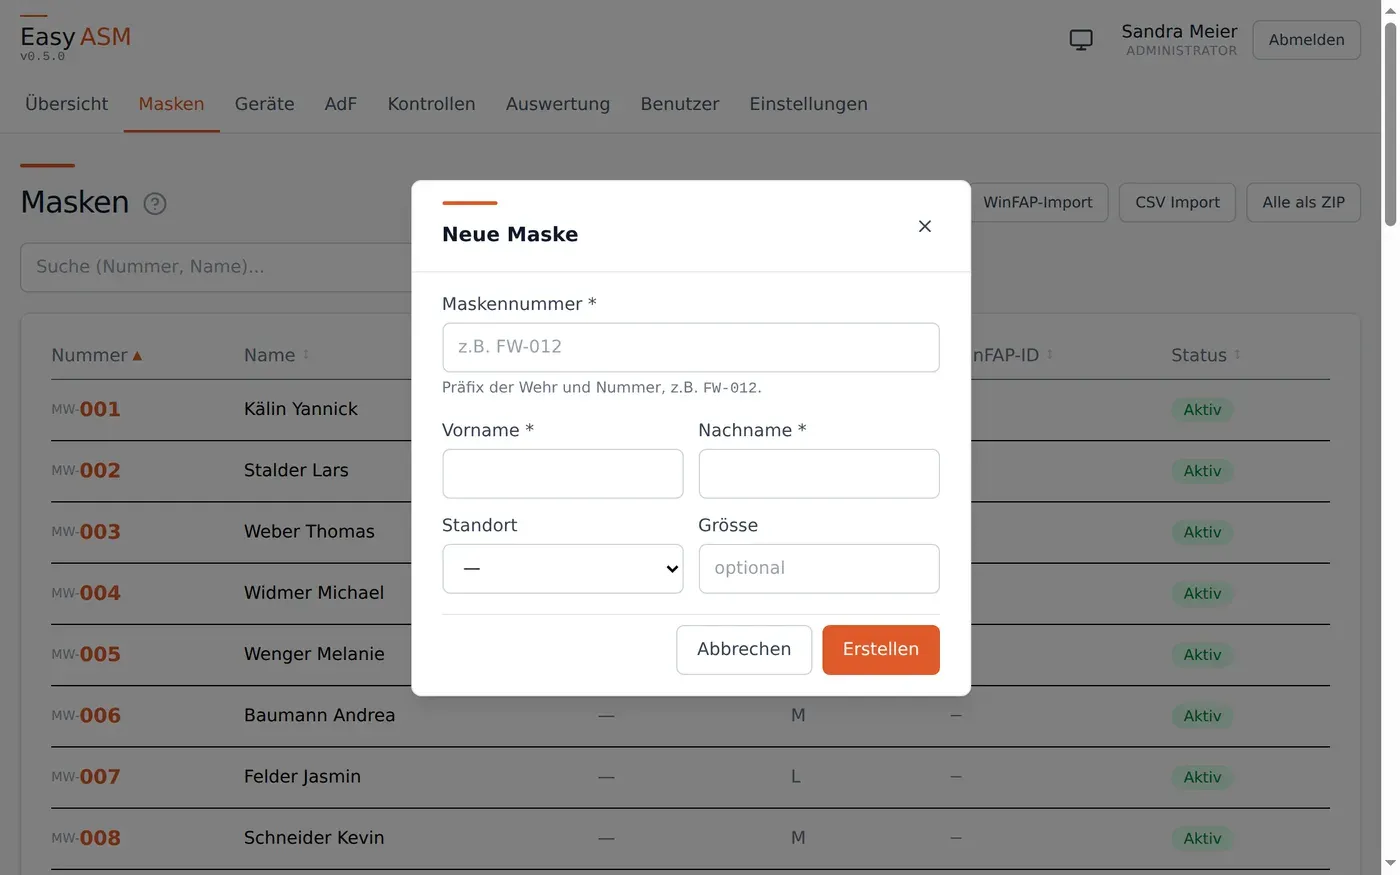Click the Easy ASM logo
1400x875 pixels.
(76, 38)
